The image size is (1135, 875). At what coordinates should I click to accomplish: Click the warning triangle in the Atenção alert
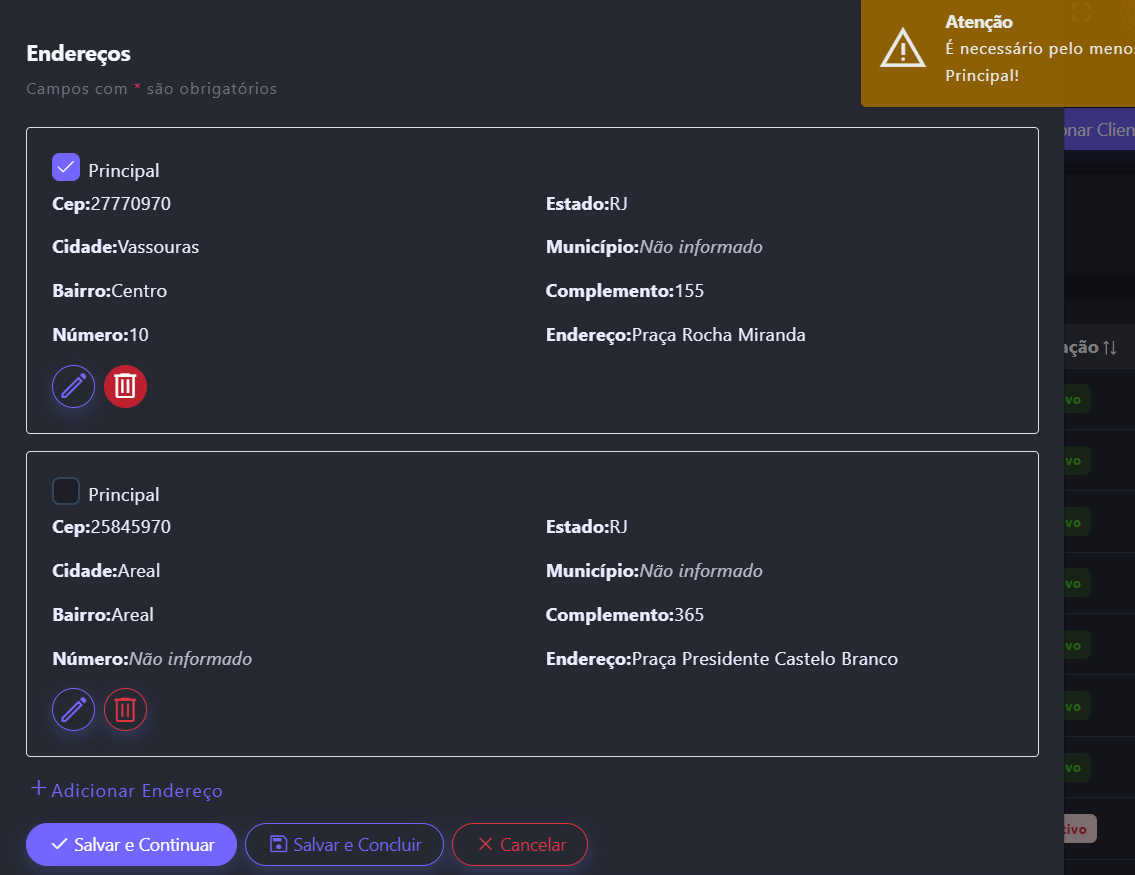point(902,48)
